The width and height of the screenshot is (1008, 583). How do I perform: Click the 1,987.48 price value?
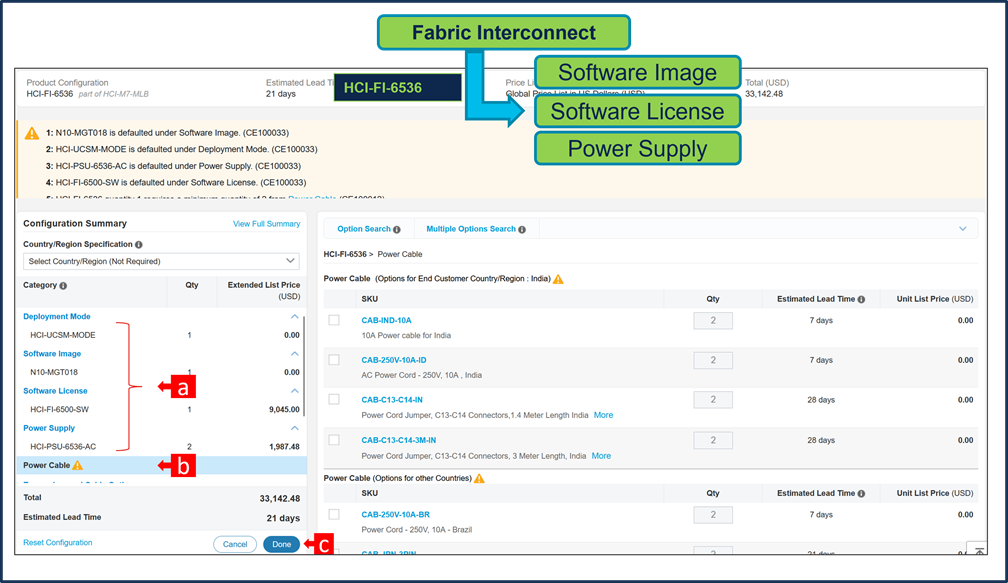pos(284,447)
